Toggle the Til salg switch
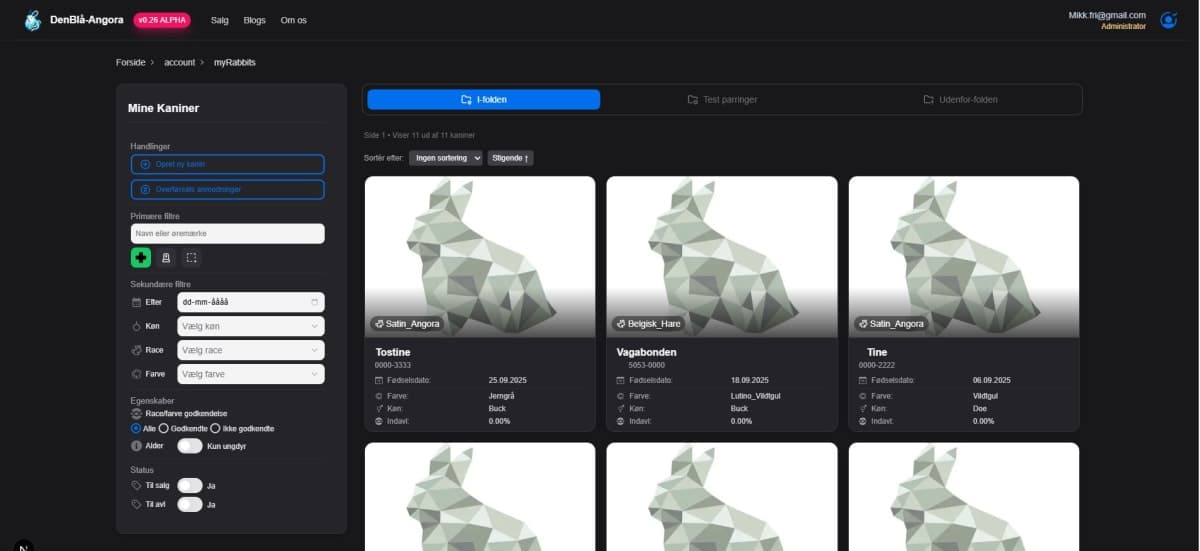Image resolution: width=1200 pixels, height=551 pixels. point(190,485)
